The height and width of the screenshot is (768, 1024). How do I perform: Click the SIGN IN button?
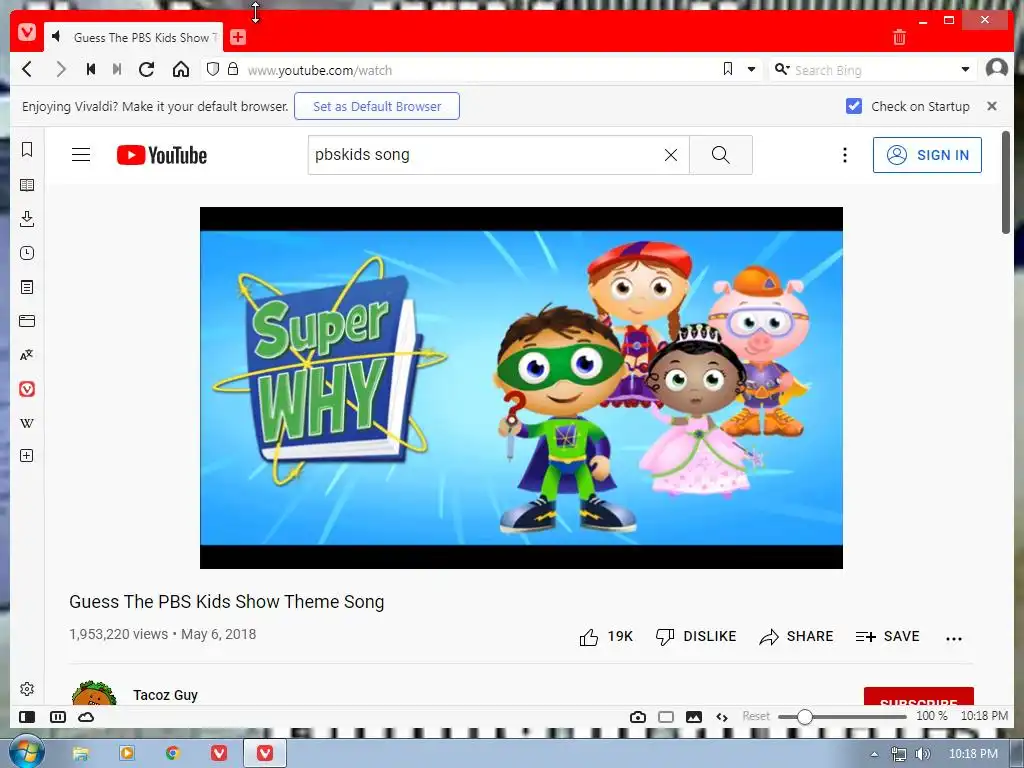coord(927,155)
